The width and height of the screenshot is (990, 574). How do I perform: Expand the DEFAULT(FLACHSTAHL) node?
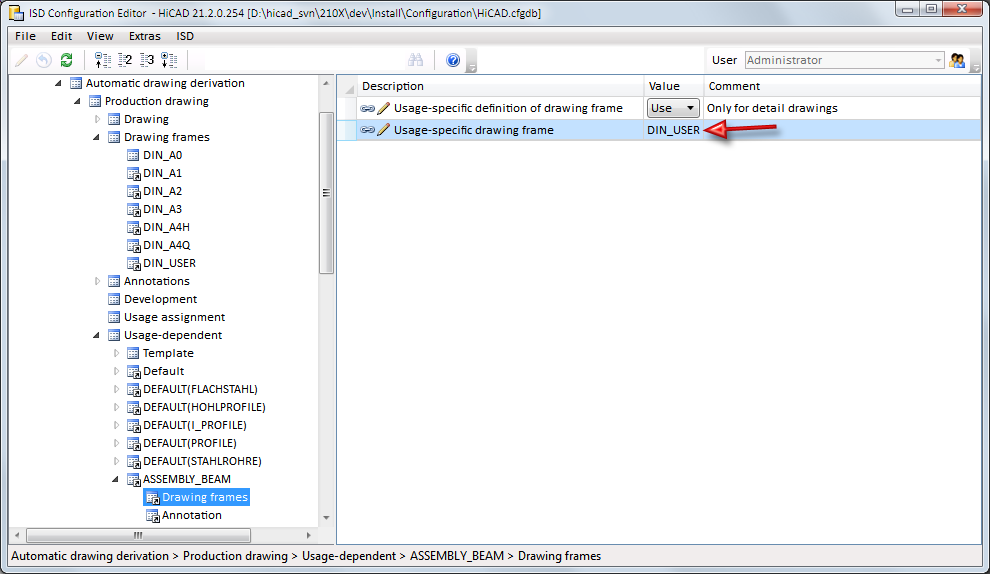pos(116,389)
